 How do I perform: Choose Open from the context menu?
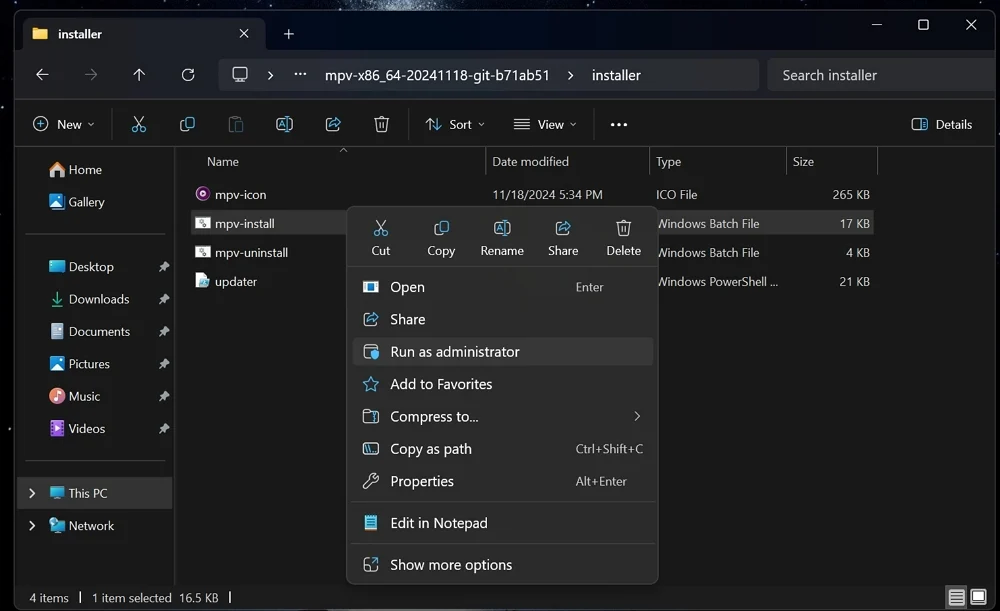[x=503, y=287]
